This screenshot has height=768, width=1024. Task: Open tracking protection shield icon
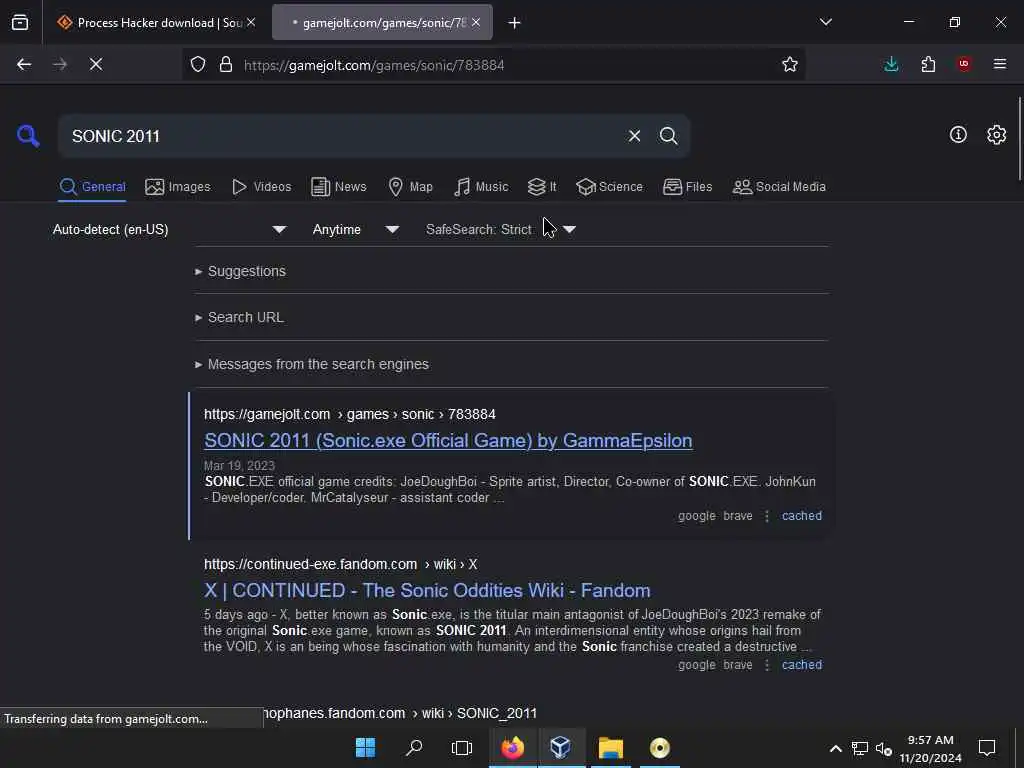198,64
